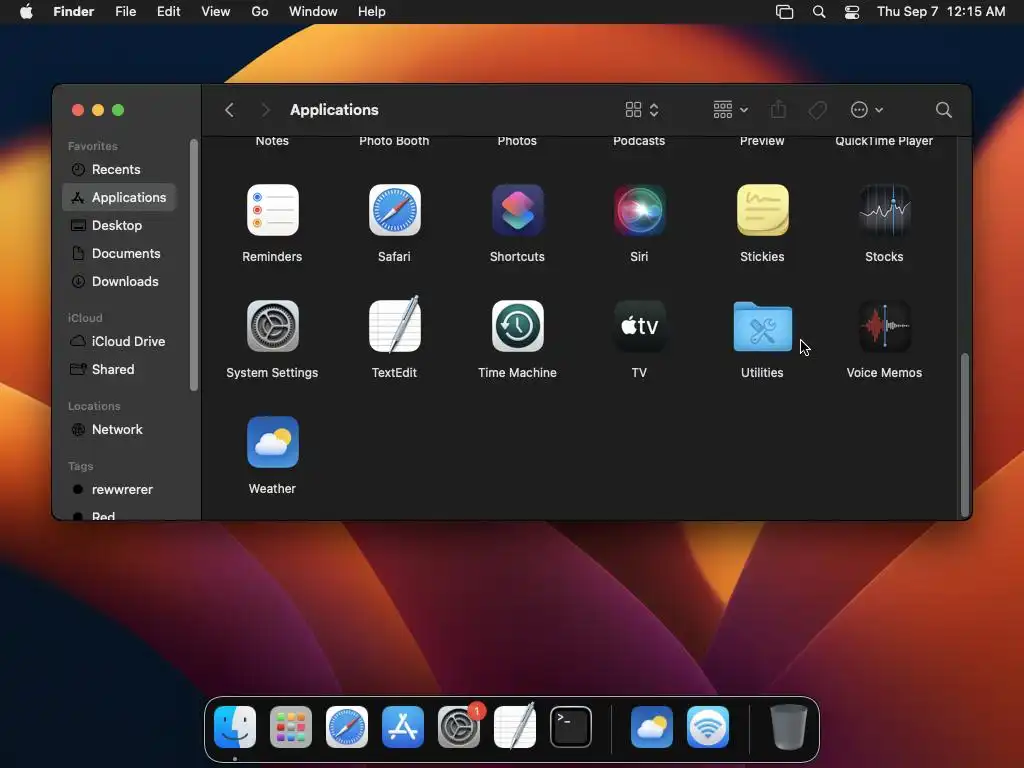
Task: Open the Finder search icon
Action: tap(943, 110)
